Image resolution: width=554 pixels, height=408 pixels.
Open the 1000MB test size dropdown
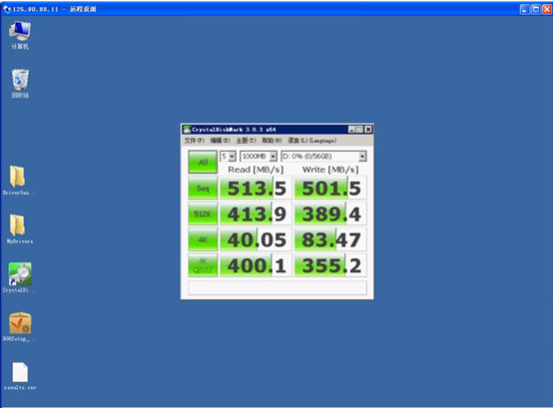258,156
